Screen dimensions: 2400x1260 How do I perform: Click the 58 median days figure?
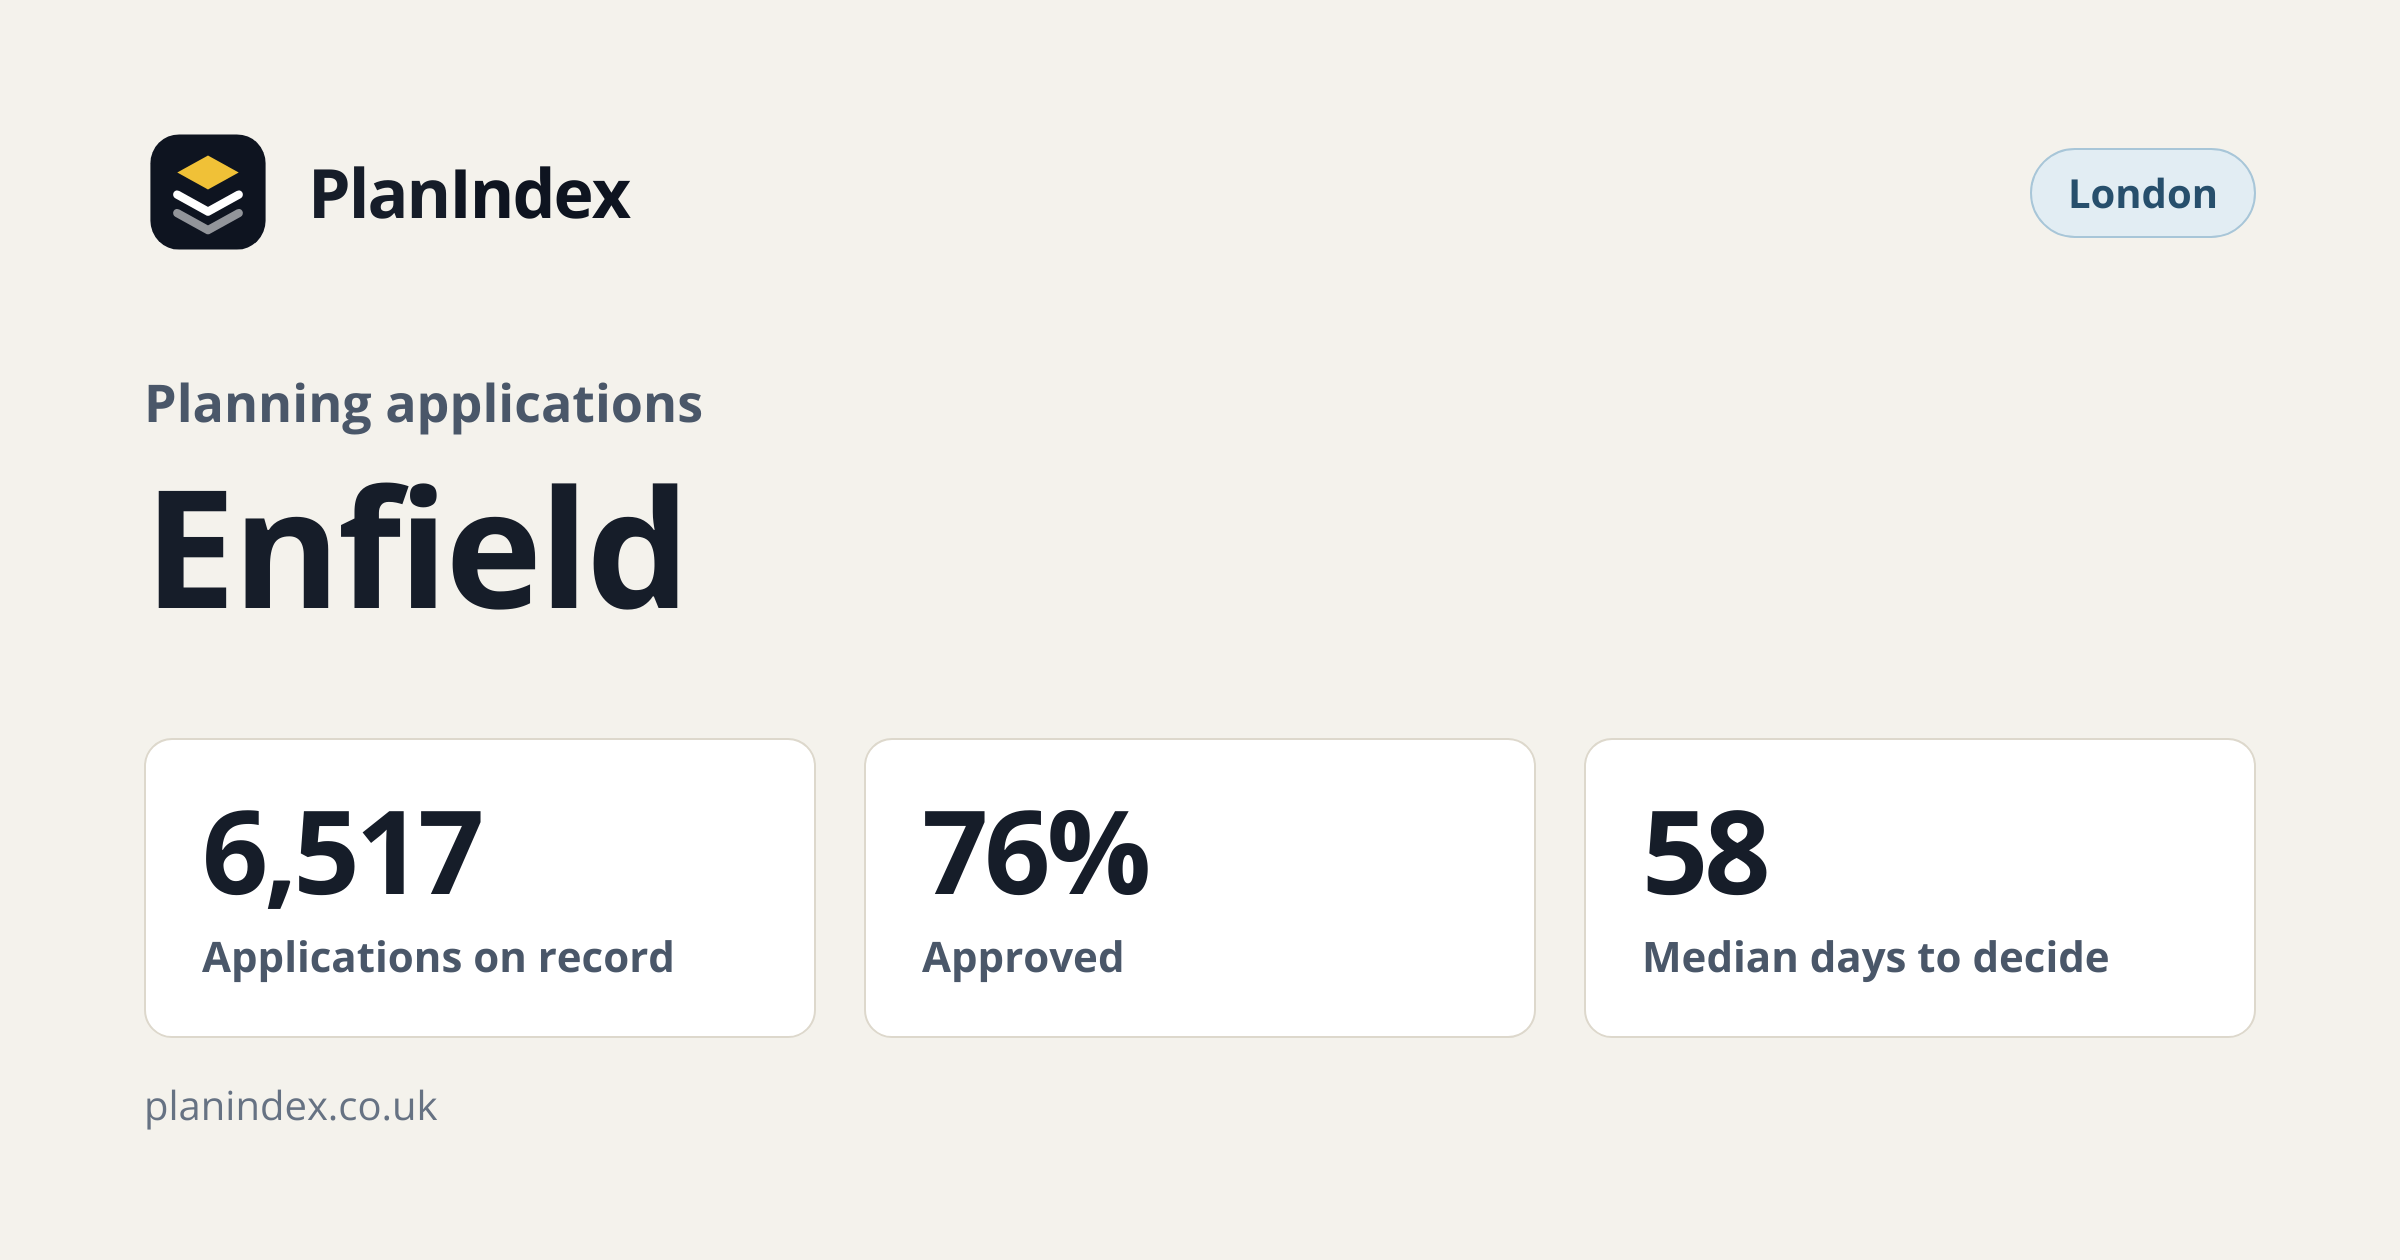[1706, 853]
